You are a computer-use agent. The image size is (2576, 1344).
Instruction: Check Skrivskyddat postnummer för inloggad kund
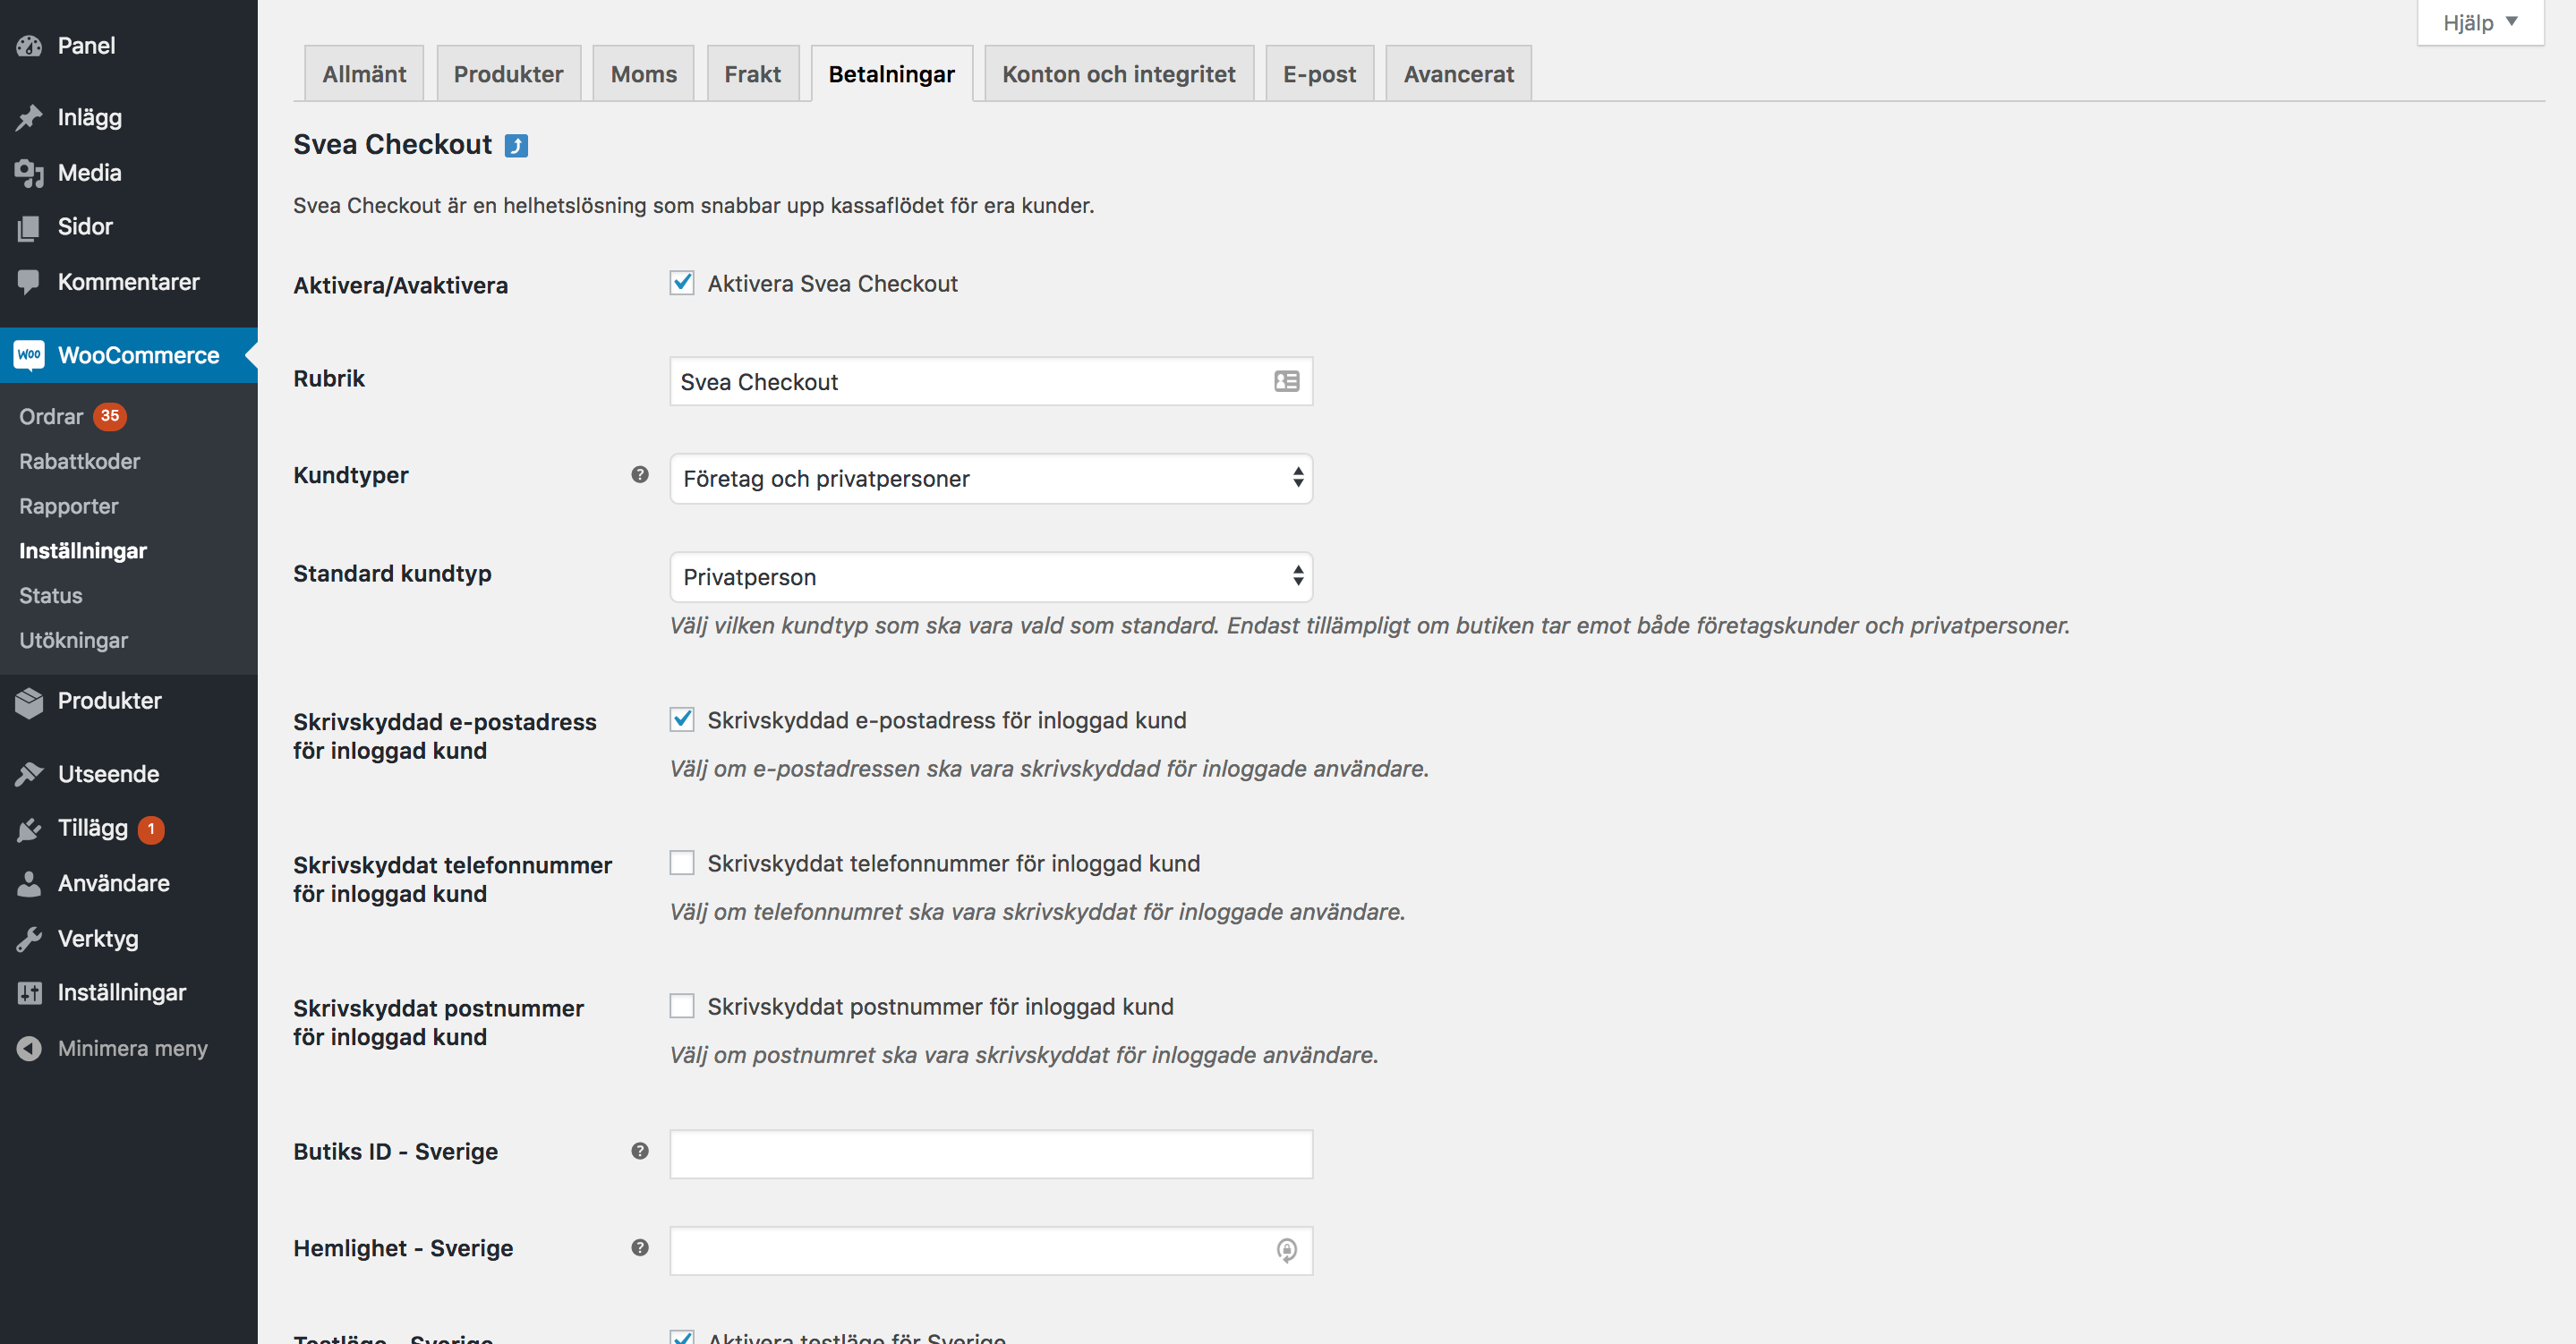pyautogui.click(x=682, y=1006)
